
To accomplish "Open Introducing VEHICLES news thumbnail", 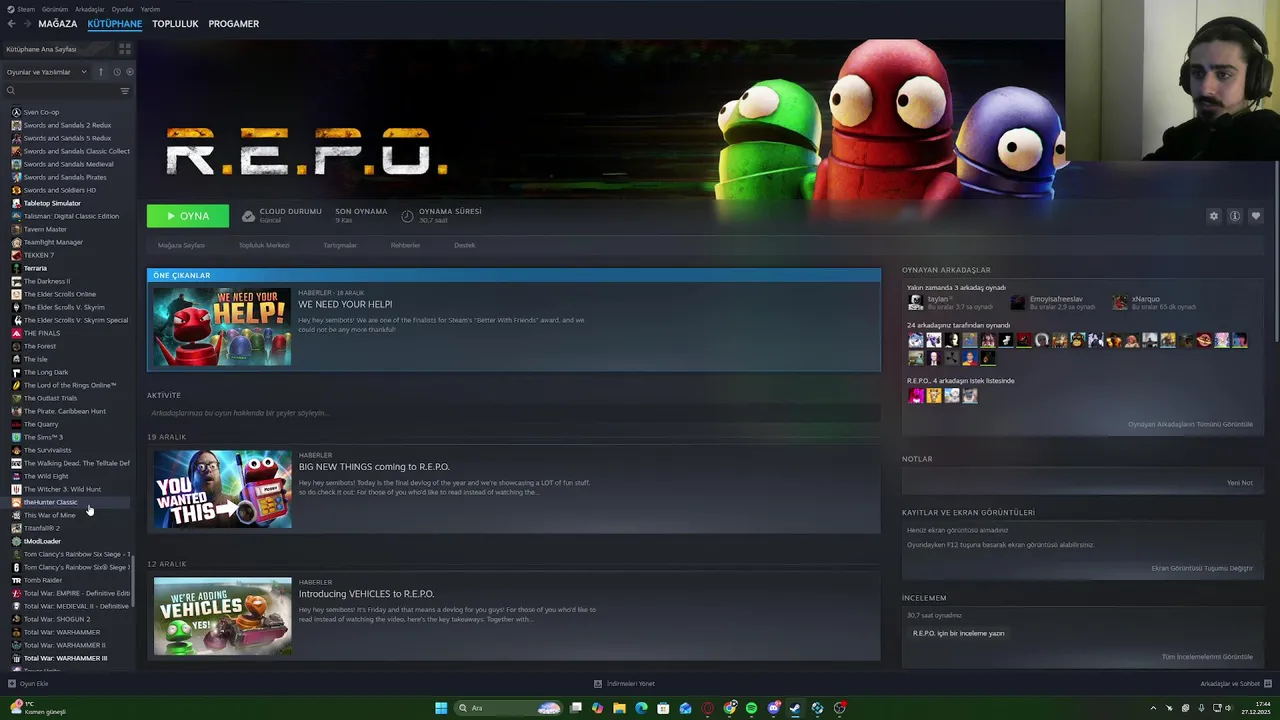I will [x=222, y=616].
